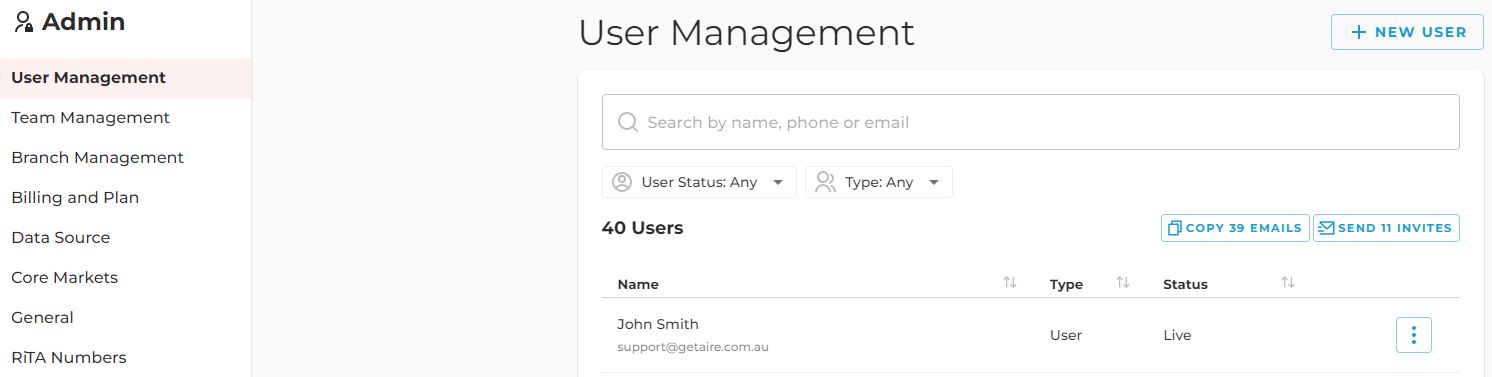Click the Name column header
The height and width of the screenshot is (377, 1492).
pos(638,284)
